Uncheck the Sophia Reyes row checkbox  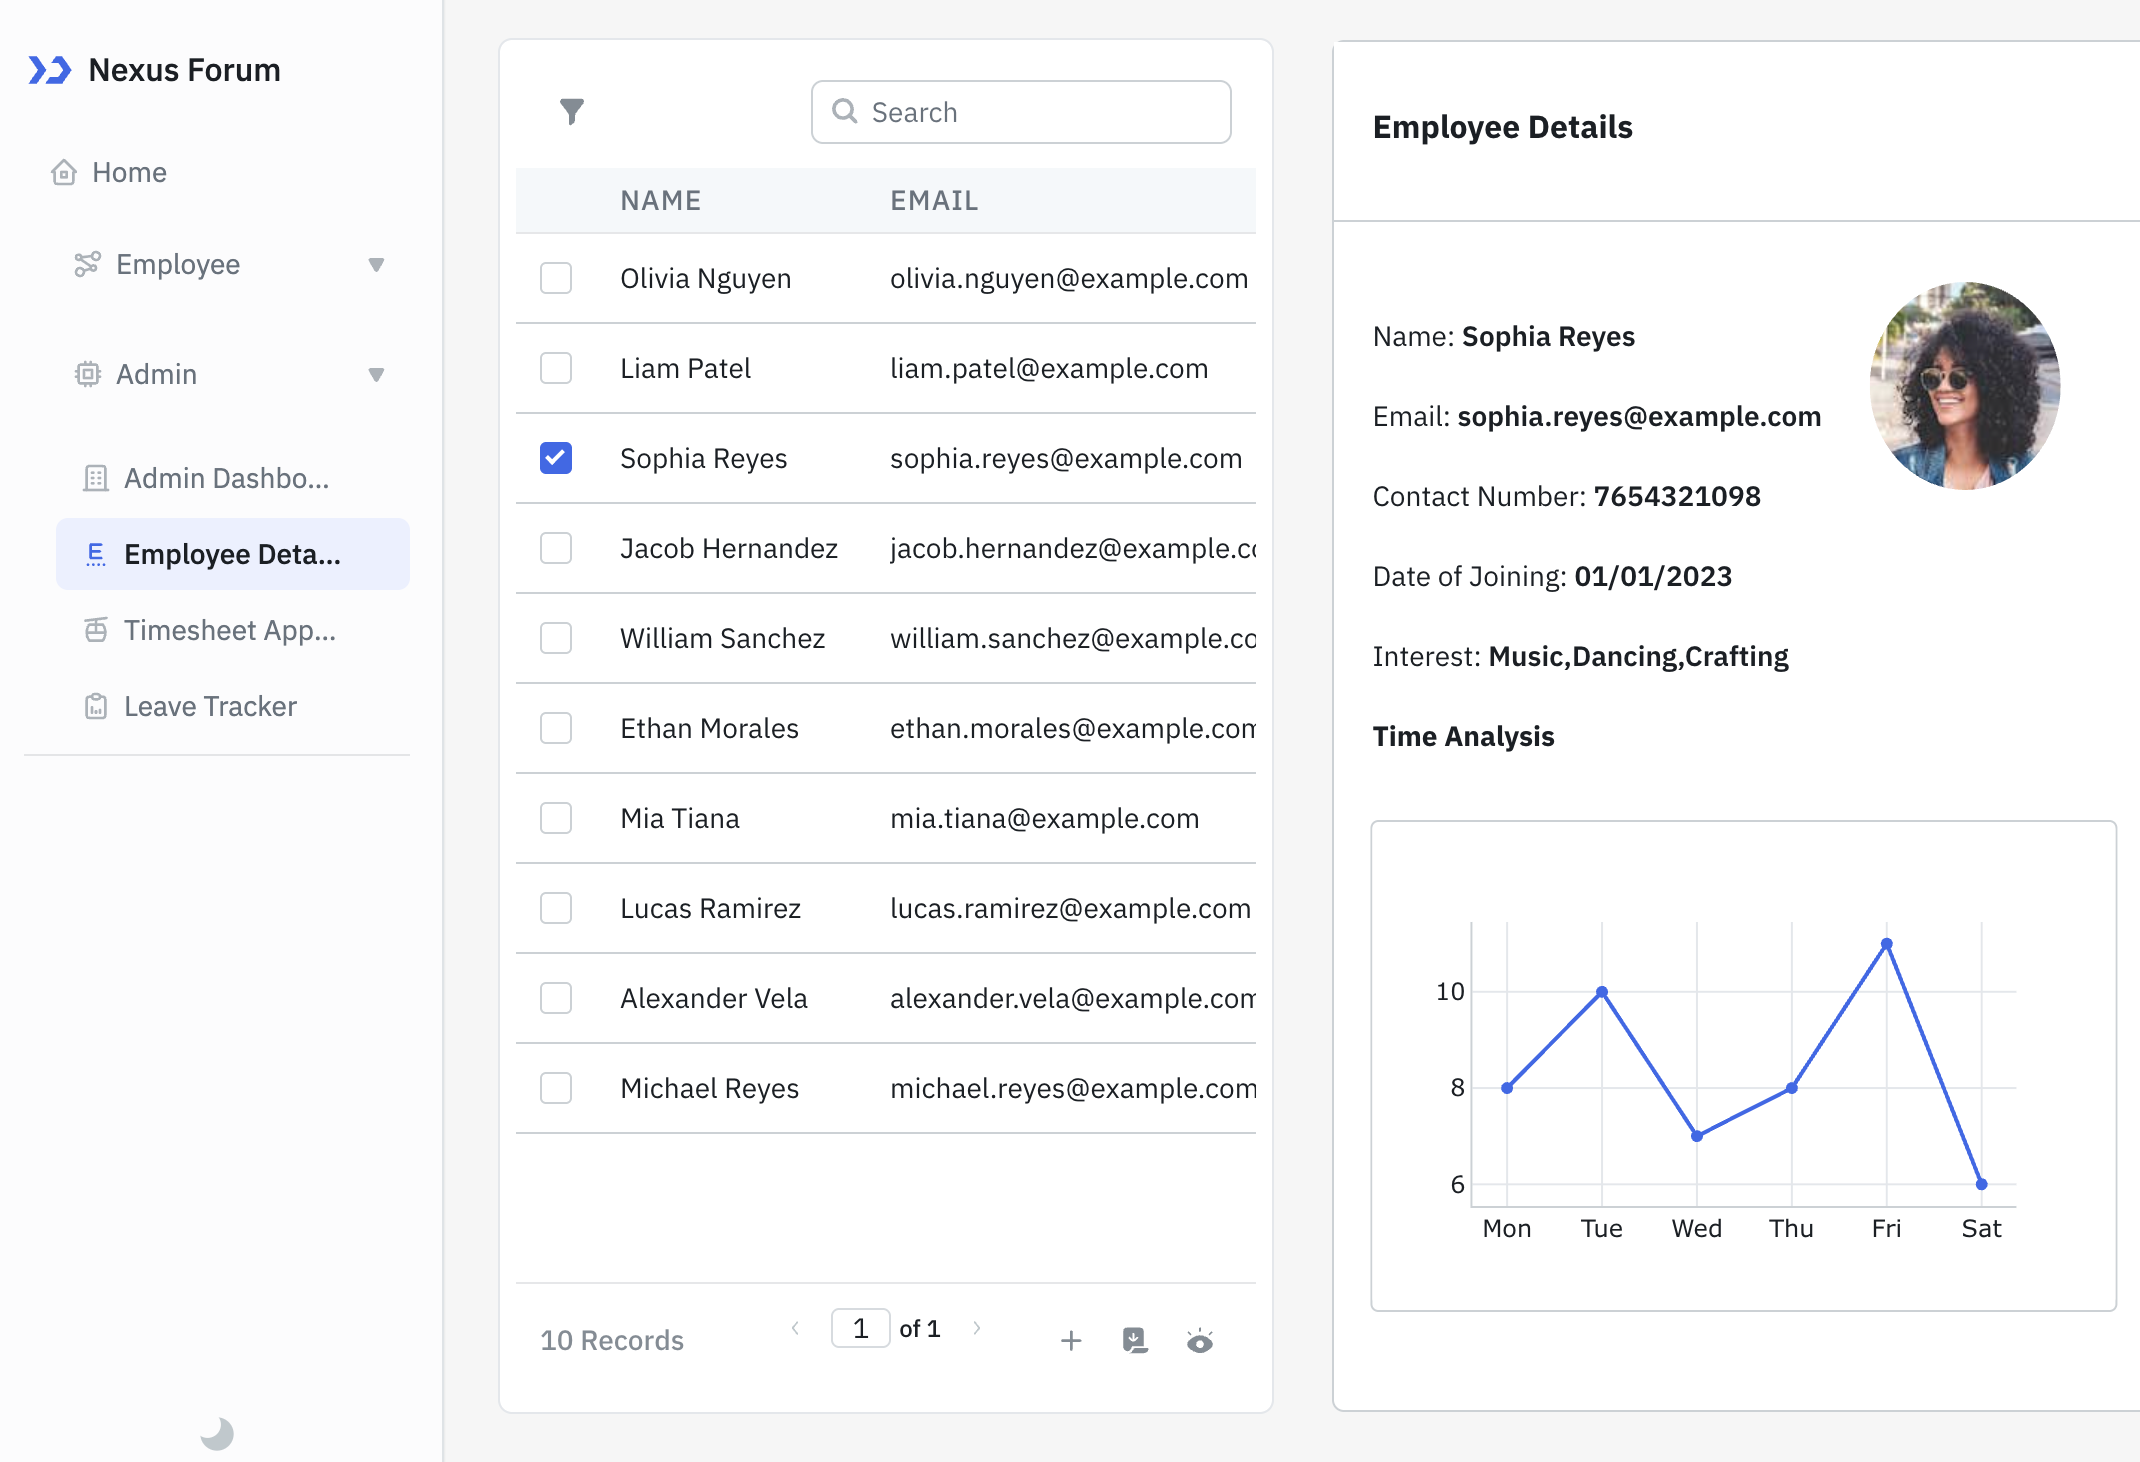click(555, 458)
